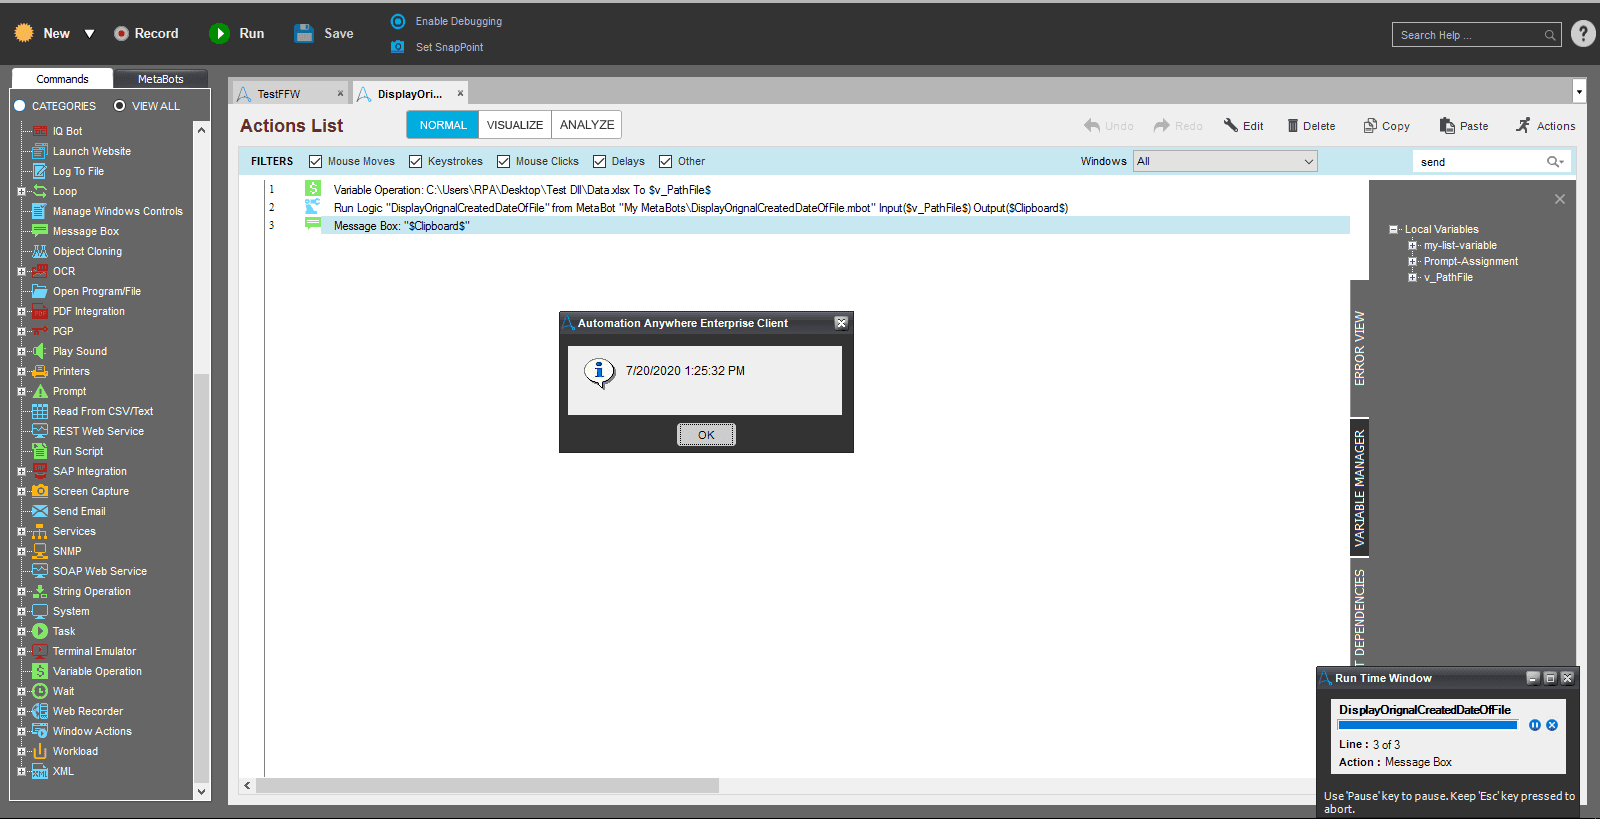Expand the SAP Integration category
The height and width of the screenshot is (819, 1600).
point(21,471)
